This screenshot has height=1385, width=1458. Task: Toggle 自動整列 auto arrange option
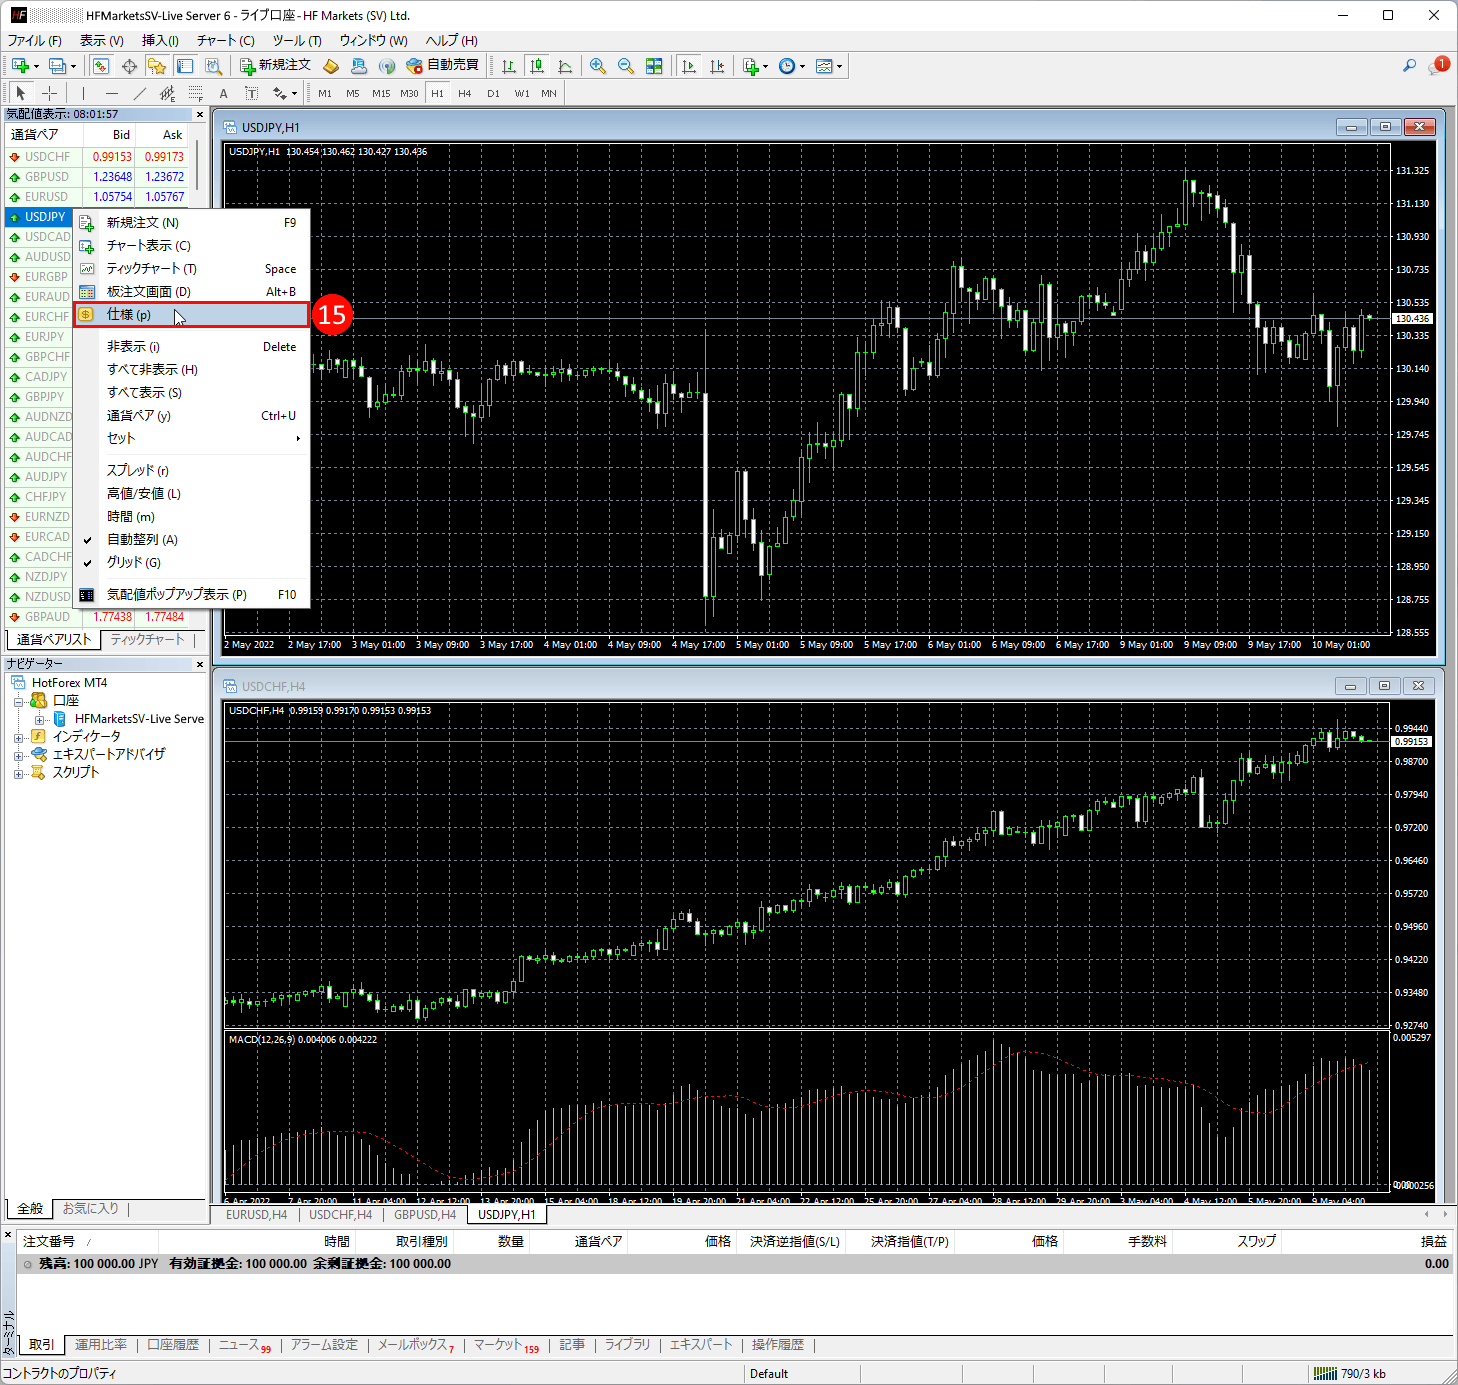coord(142,540)
